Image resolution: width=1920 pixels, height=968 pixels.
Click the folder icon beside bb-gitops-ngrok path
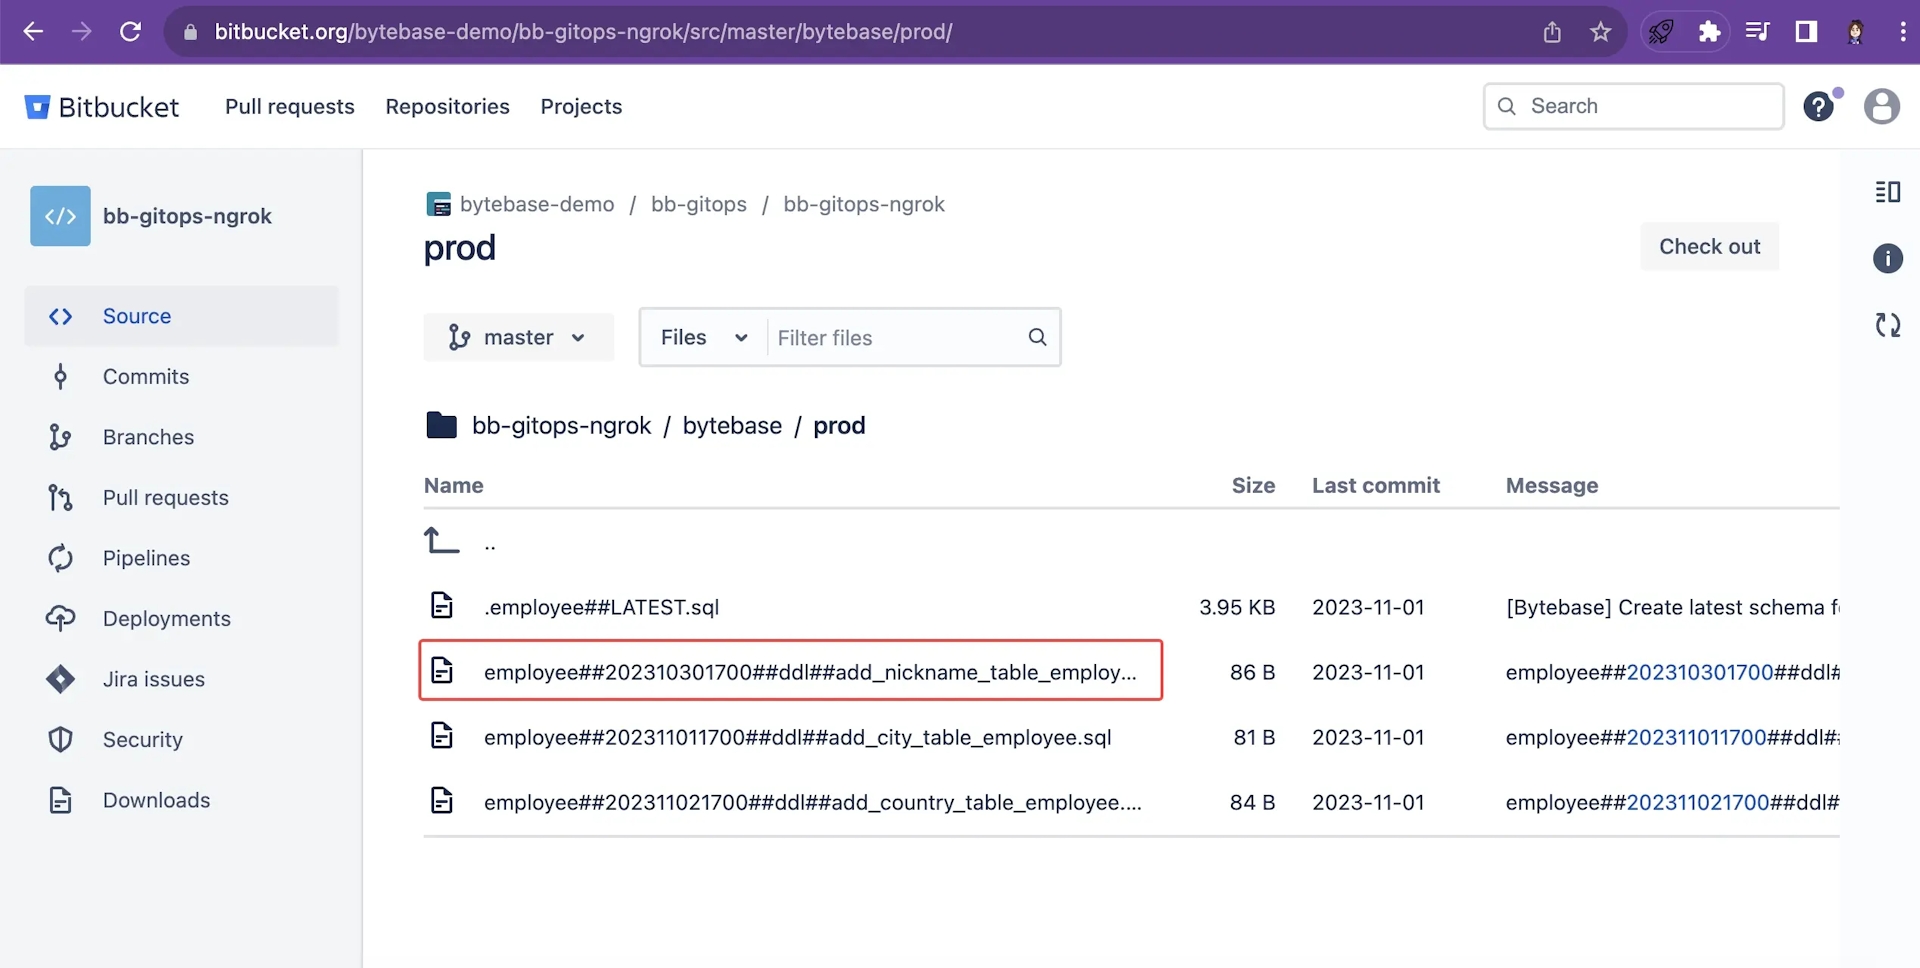click(441, 425)
